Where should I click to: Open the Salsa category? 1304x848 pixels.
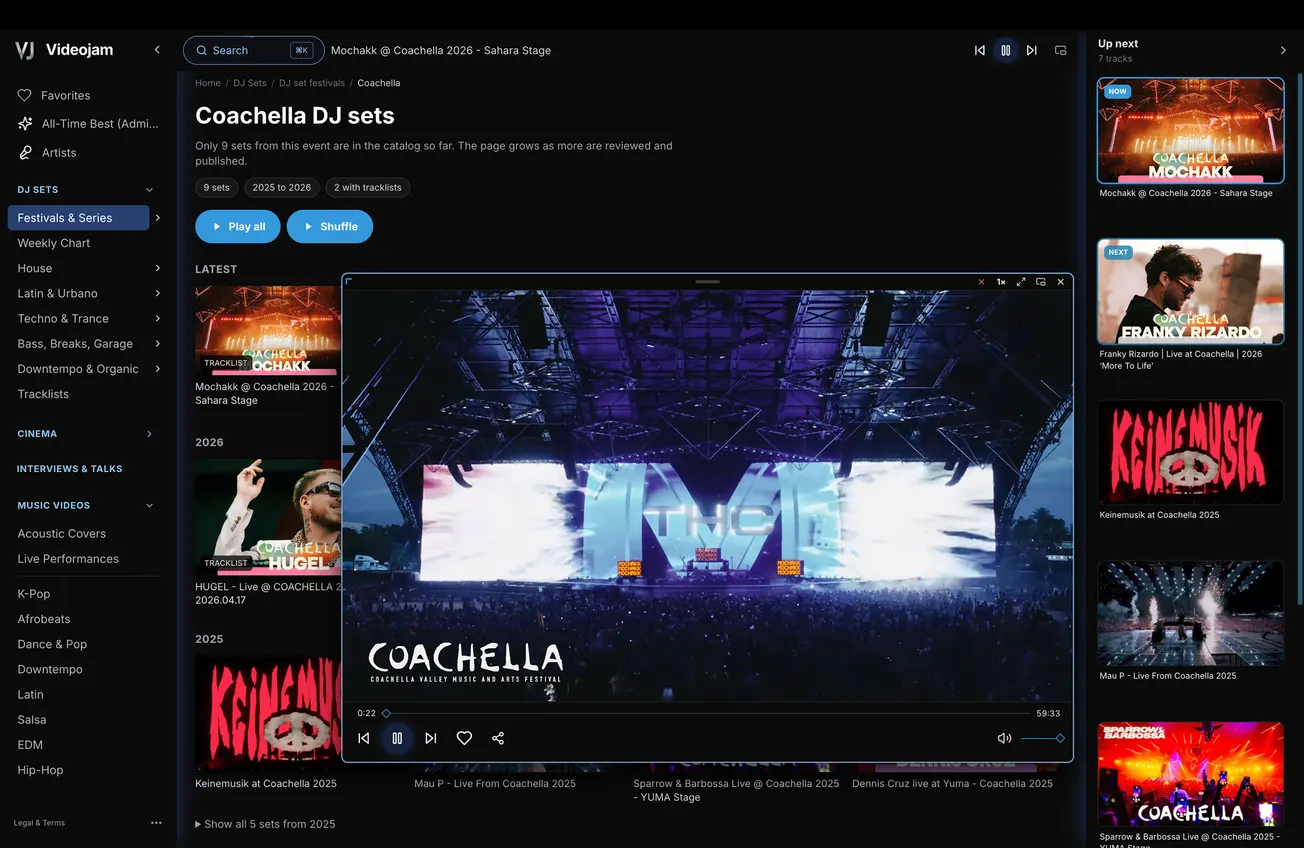pos(32,720)
